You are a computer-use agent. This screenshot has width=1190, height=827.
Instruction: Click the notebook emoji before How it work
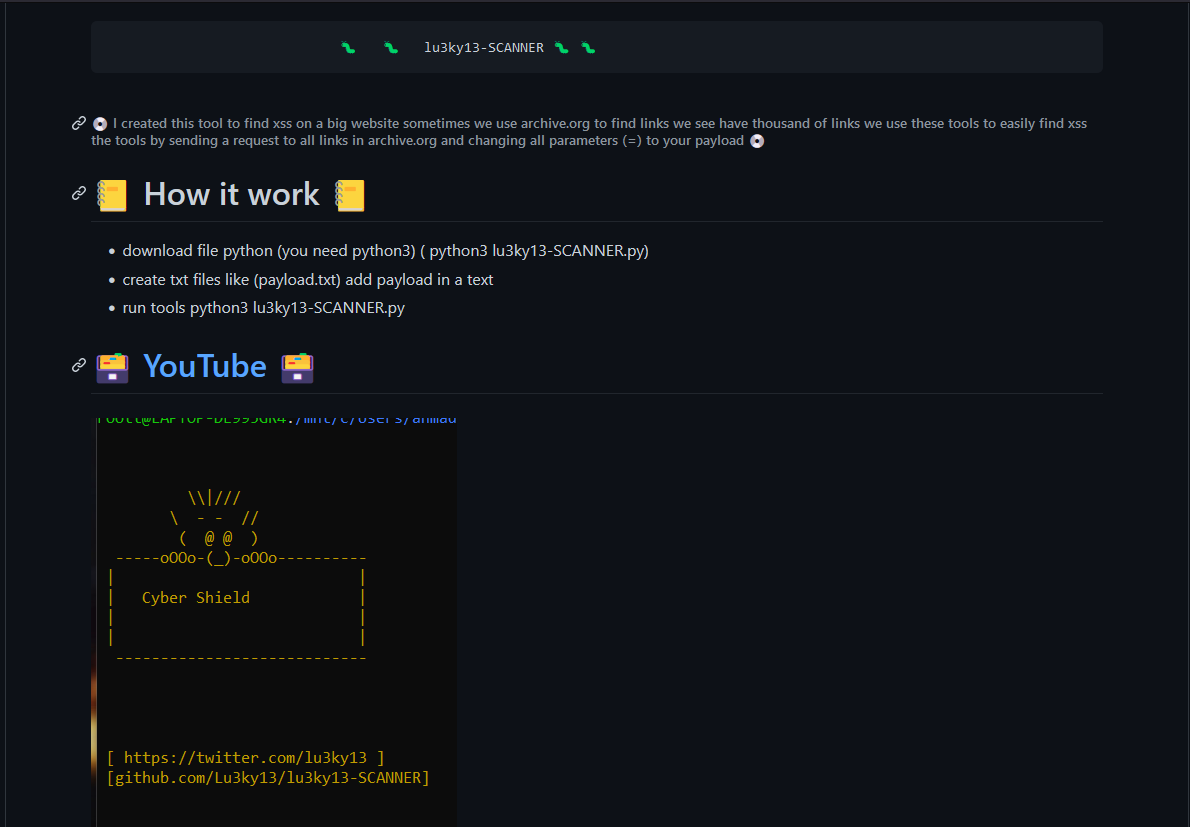[x=112, y=196]
